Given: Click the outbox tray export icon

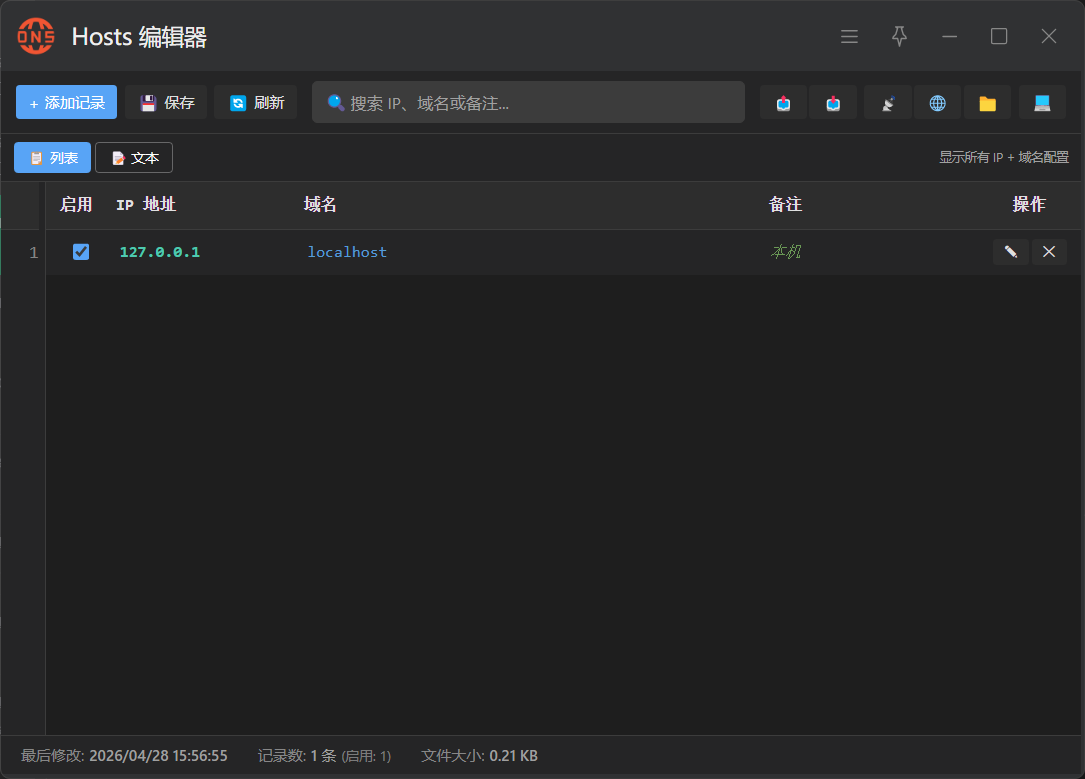Looking at the screenshot, I should point(783,103).
